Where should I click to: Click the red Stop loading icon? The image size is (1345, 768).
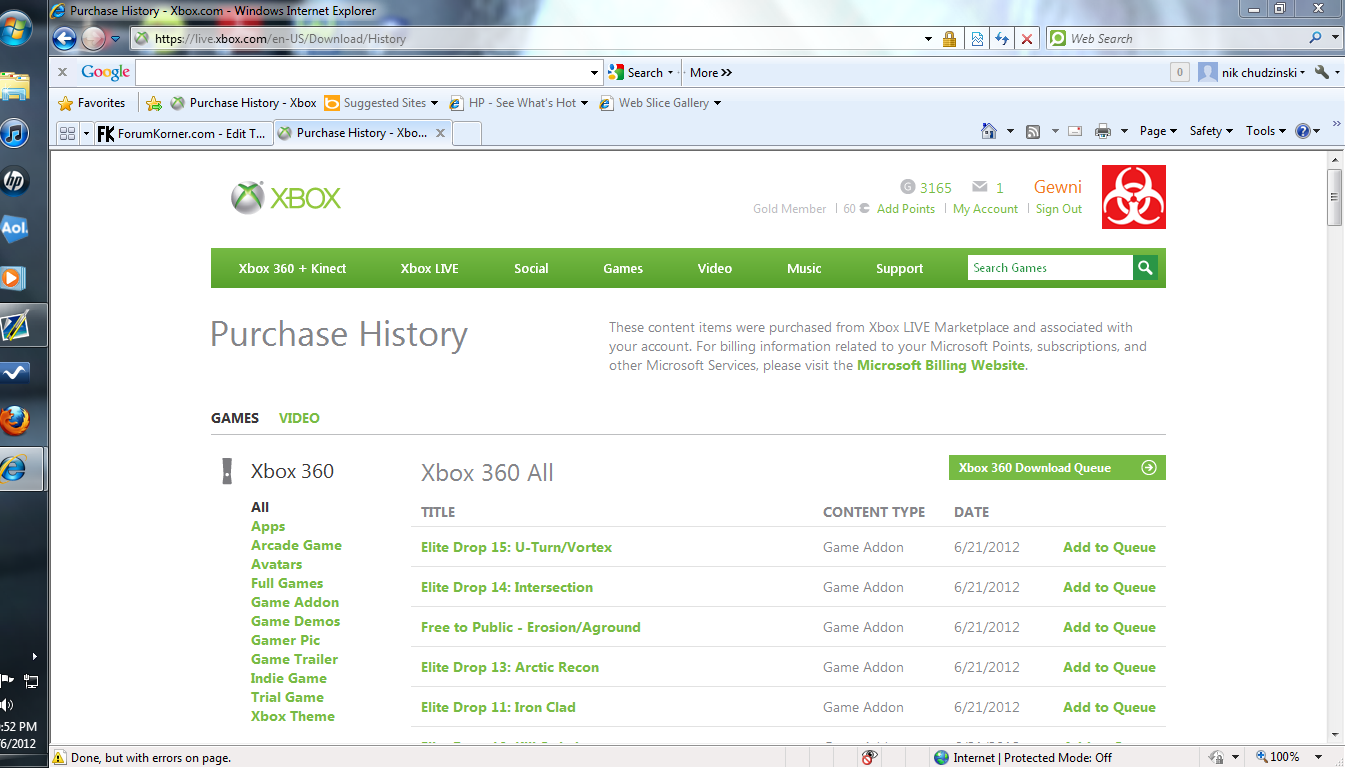pyautogui.click(x=1027, y=39)
